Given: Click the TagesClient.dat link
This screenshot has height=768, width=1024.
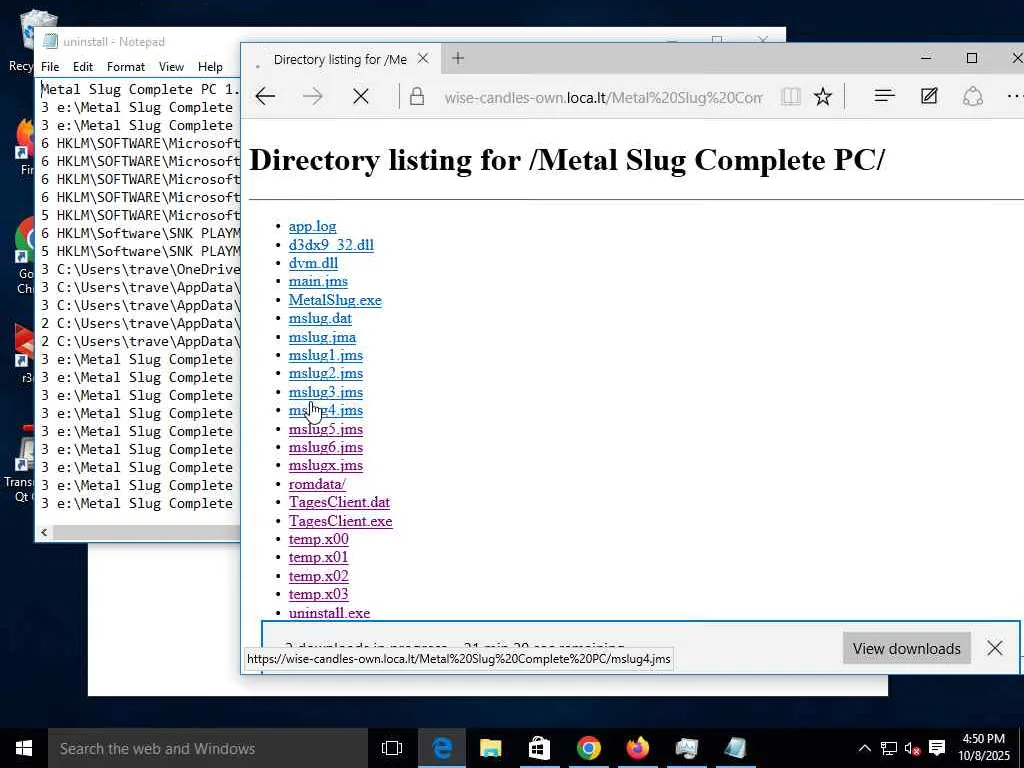Looking at the screenshot, I should [339, 502].
